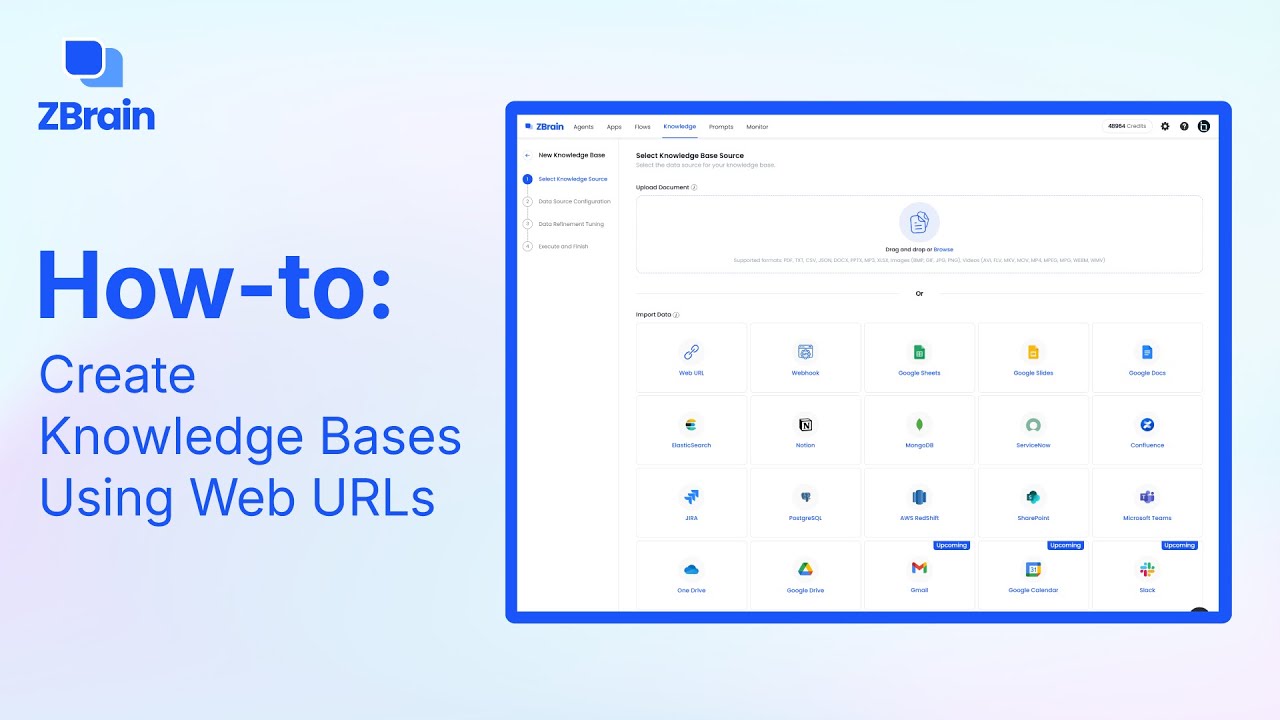
Task: Open the settings gear icon
Action: tap(1164, 126)
